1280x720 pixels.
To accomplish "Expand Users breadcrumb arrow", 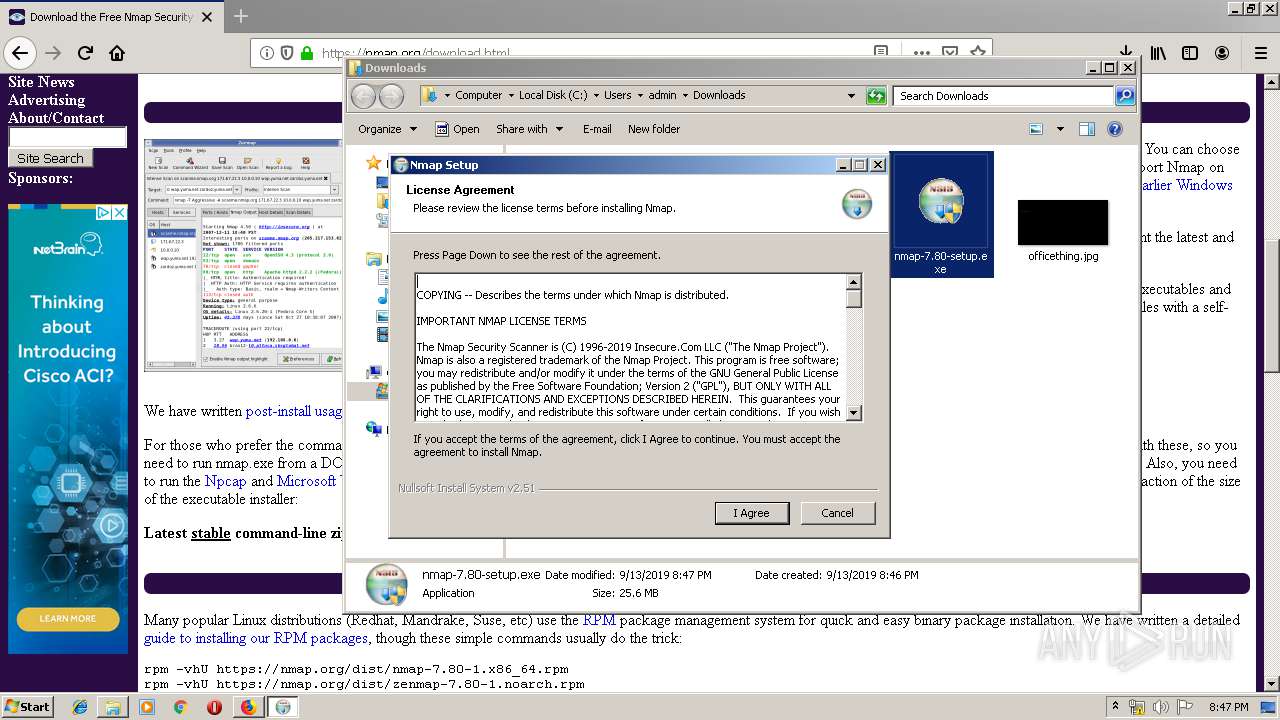I will [640, 96].
